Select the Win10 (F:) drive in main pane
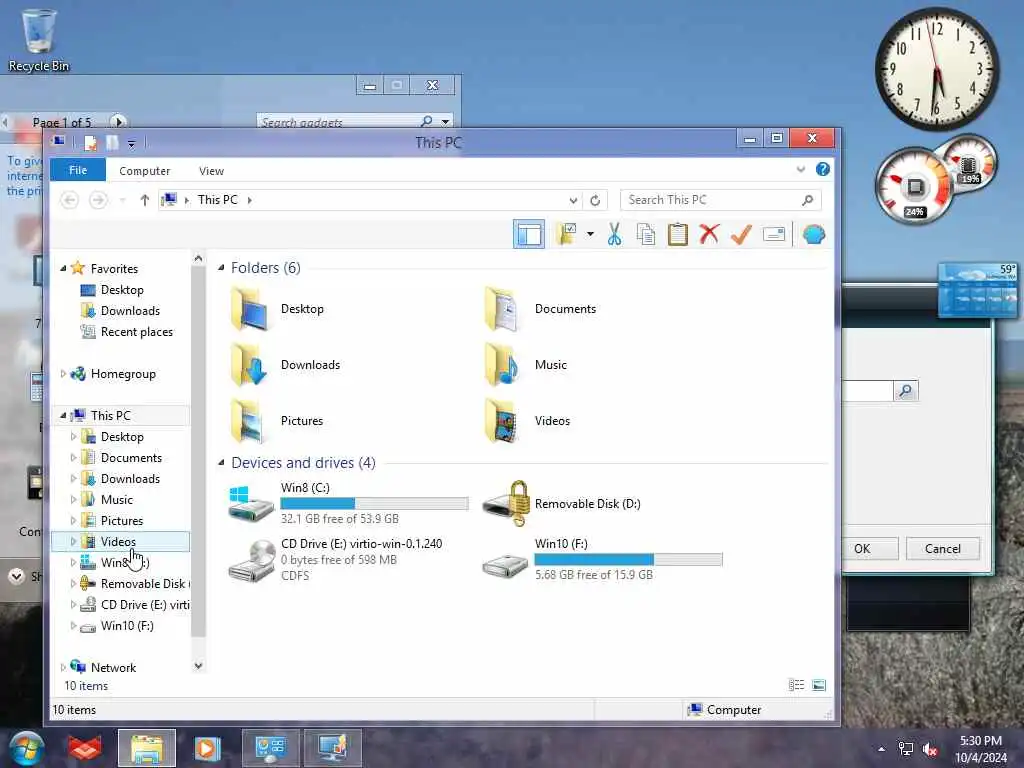Image resolution: width=1024 pixels, height=768 pixels. coord(602,559)
